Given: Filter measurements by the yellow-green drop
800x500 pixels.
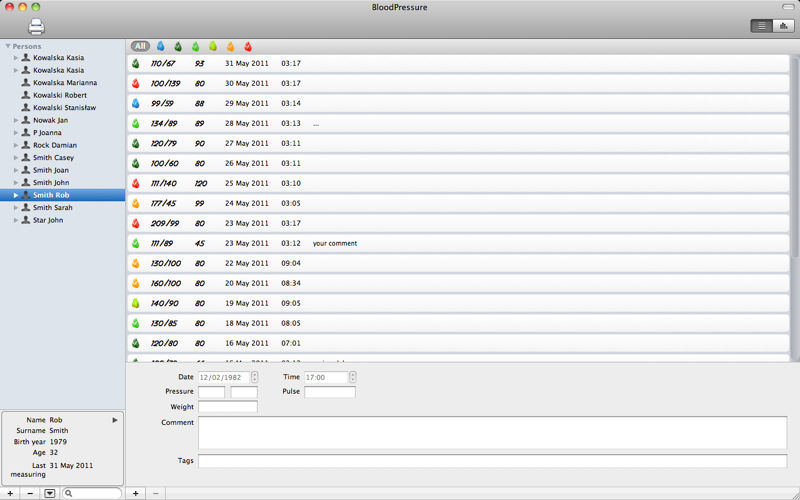Looking at the screenshot, I should tap(212, 46).
